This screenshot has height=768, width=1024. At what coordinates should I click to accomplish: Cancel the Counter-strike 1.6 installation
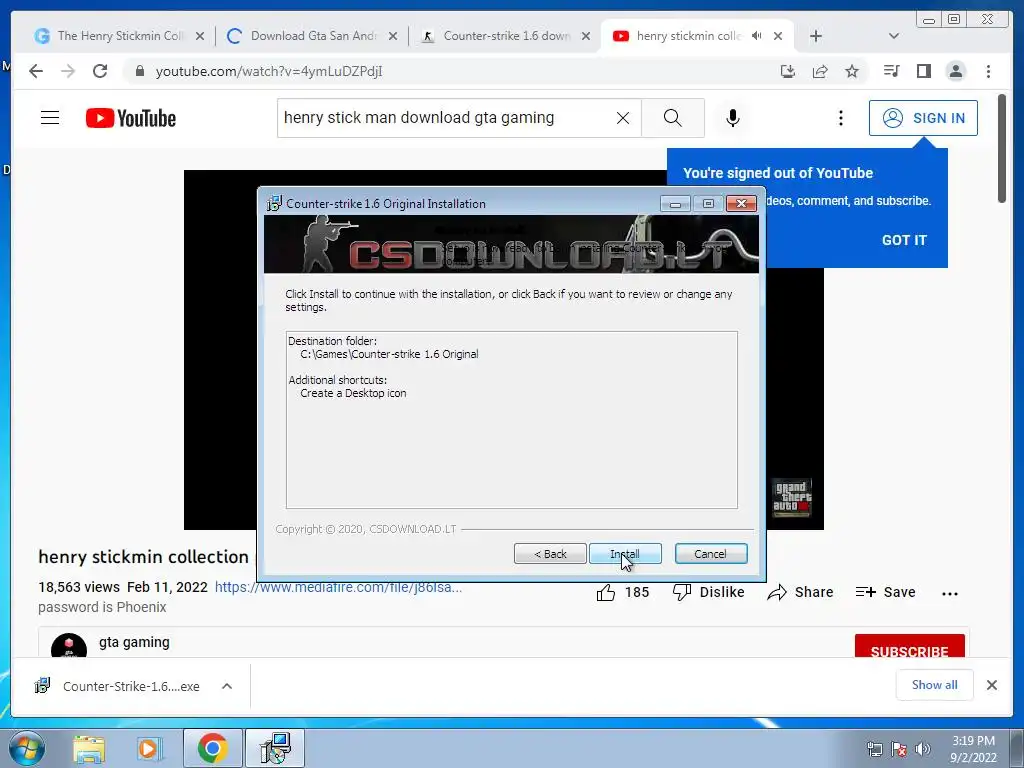tap(711, 554)
